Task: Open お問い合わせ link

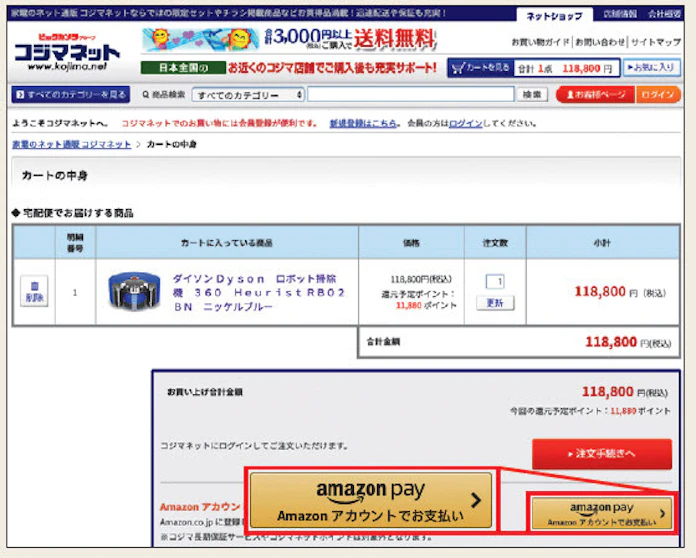Action: click(x=600, y=42)
